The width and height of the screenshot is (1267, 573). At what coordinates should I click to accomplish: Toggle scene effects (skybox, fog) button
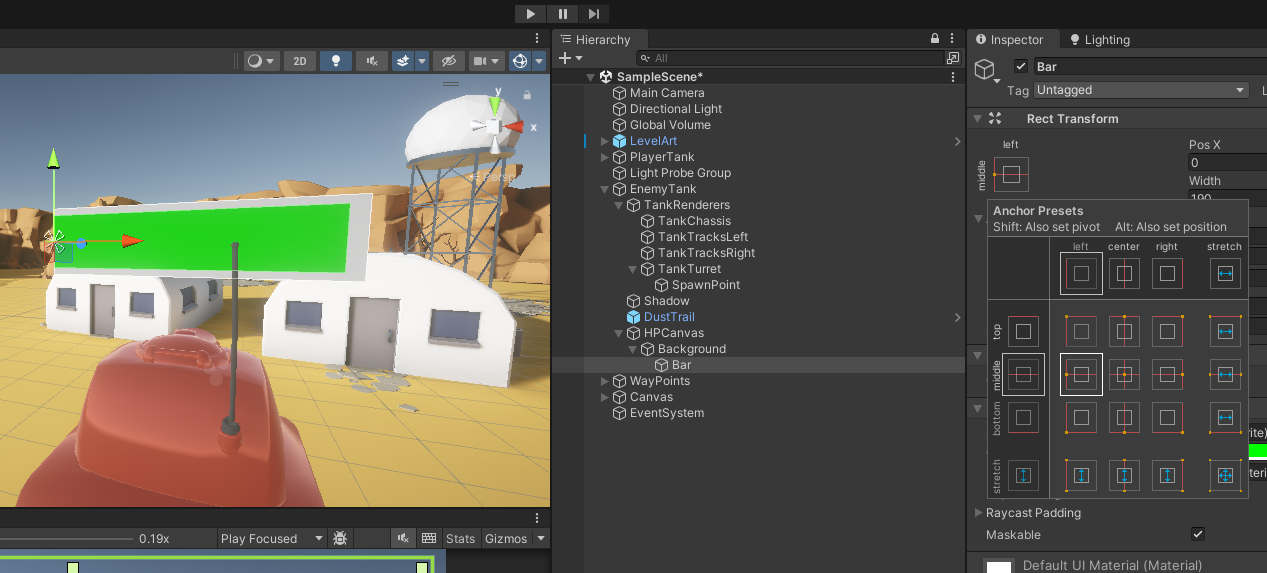pyautogui.click(x=402, y=61)
